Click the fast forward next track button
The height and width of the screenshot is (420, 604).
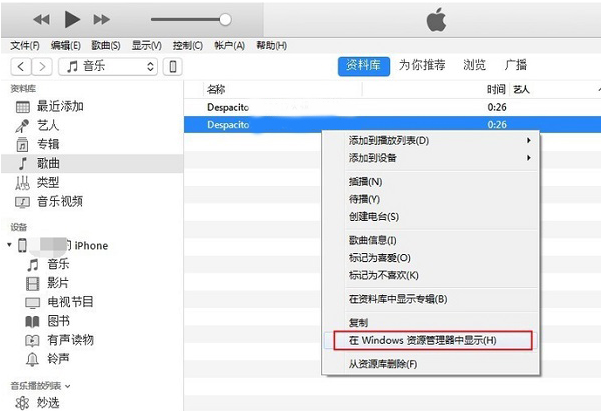pos(102,19)
